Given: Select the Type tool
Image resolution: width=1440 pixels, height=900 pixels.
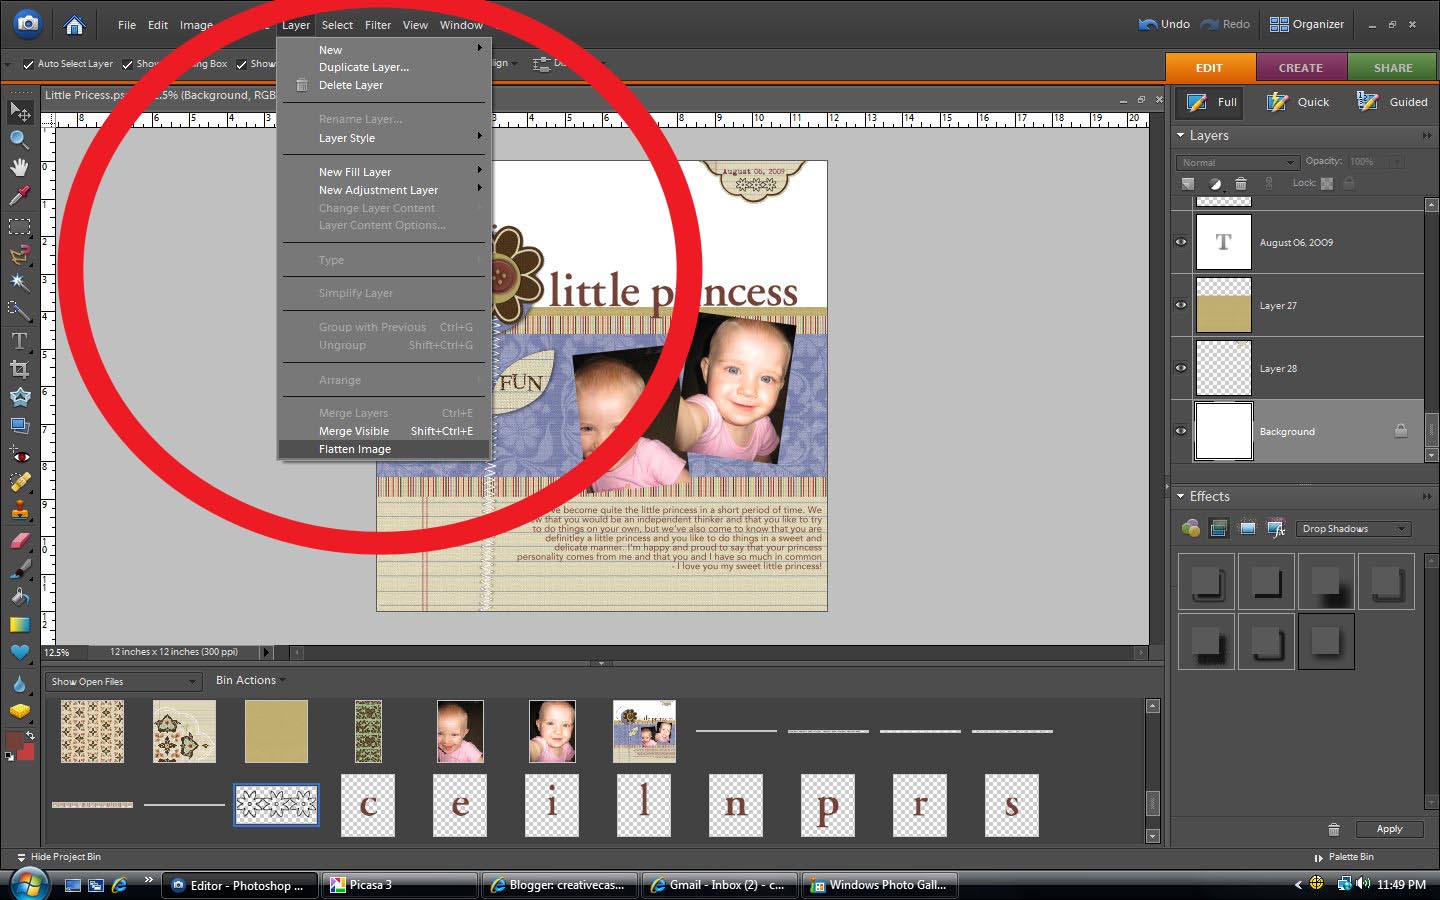Looking at the screenshot, I should coord(19,341).
